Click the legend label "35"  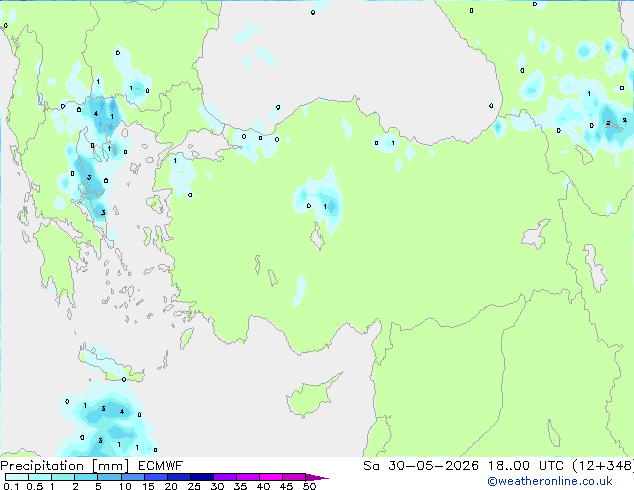240,486
